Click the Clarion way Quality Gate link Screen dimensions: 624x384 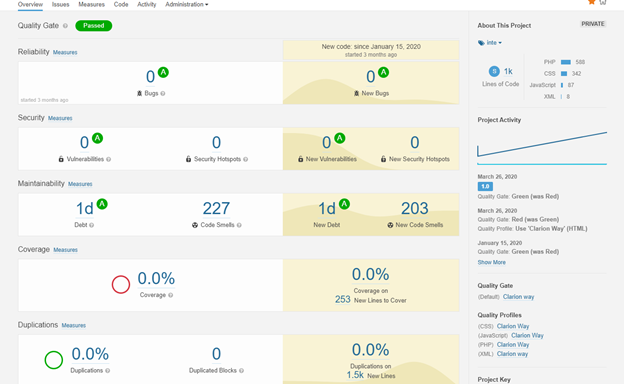(519, 297)
